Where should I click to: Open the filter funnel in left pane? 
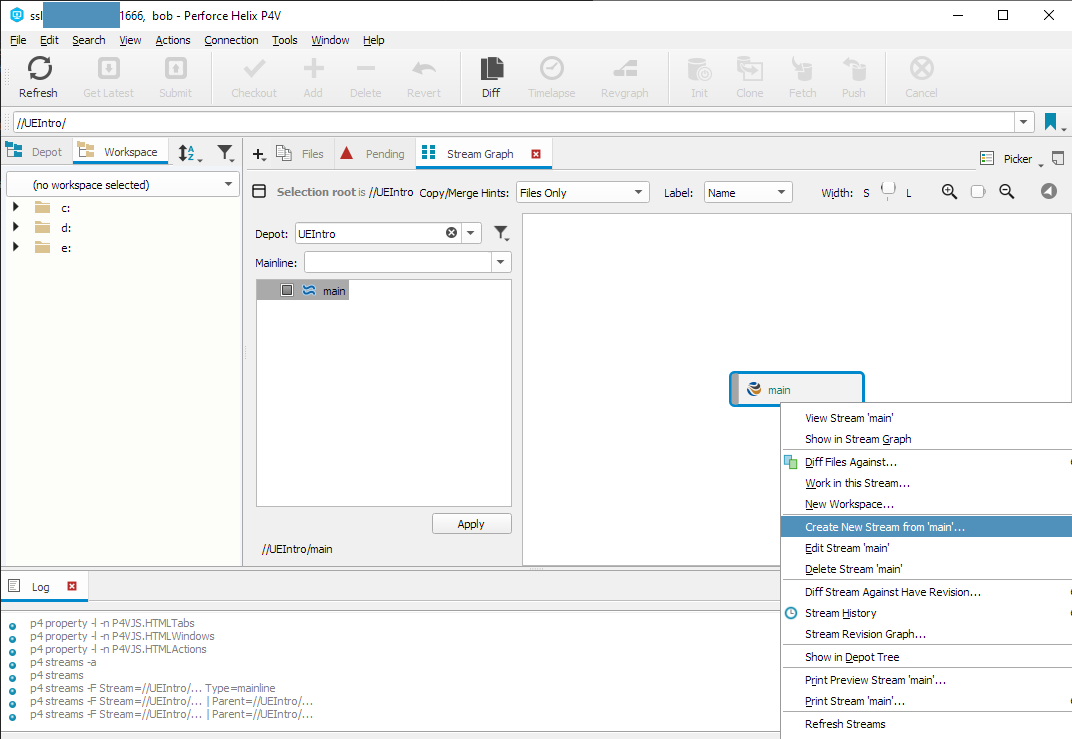(225, 152)
